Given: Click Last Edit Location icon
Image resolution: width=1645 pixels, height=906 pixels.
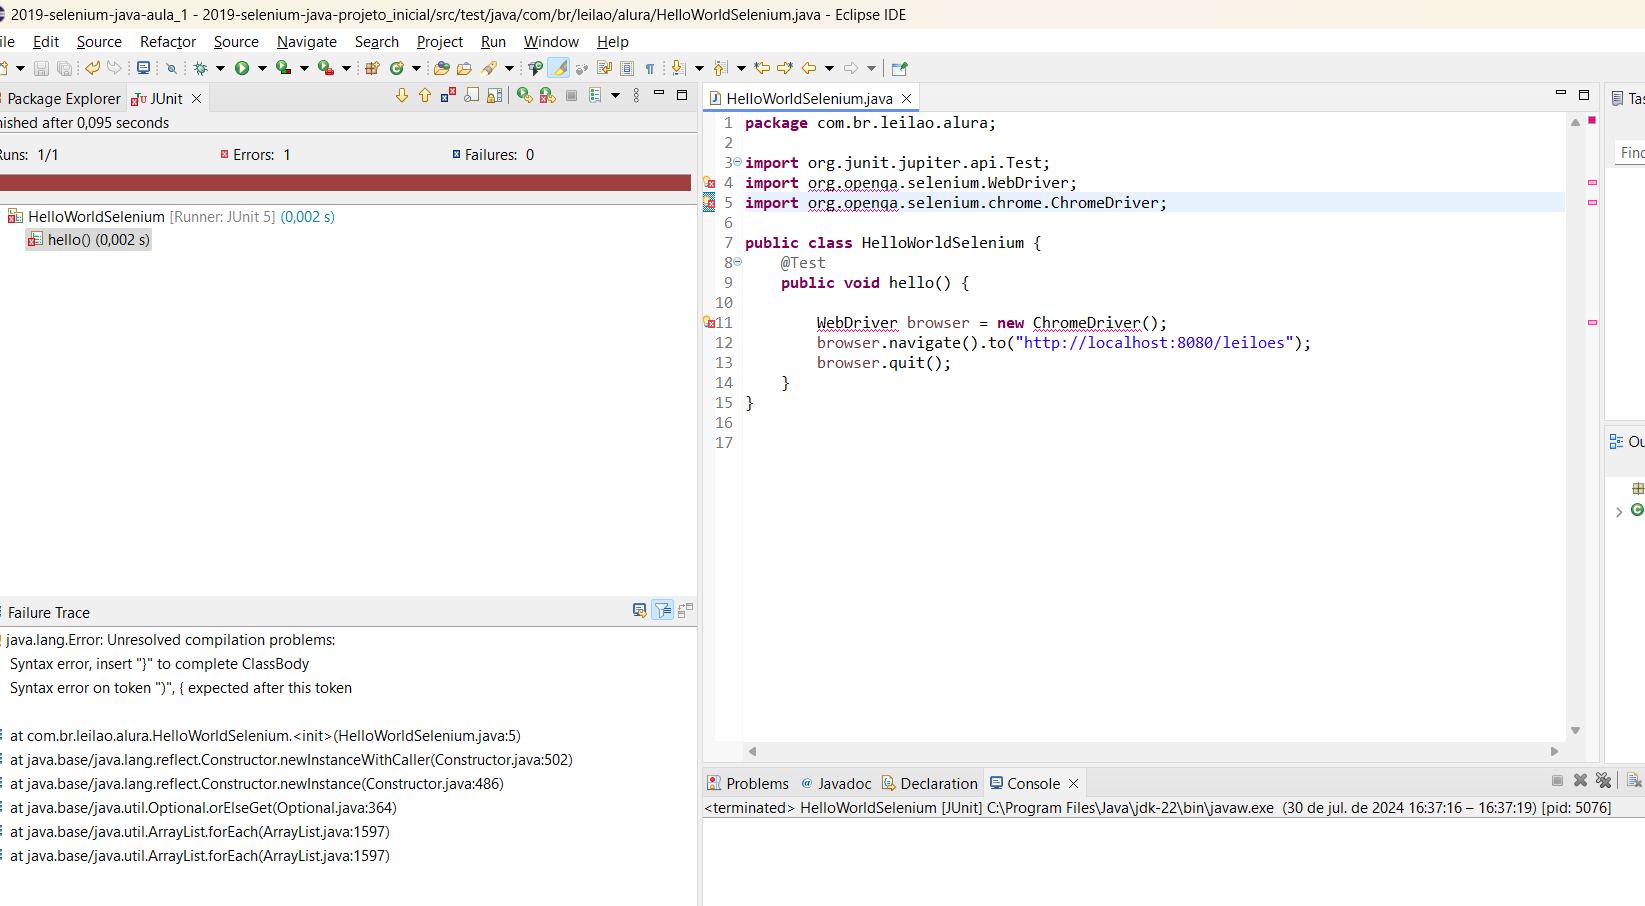Looking at the screenshot, I should [x=762, y=68].
